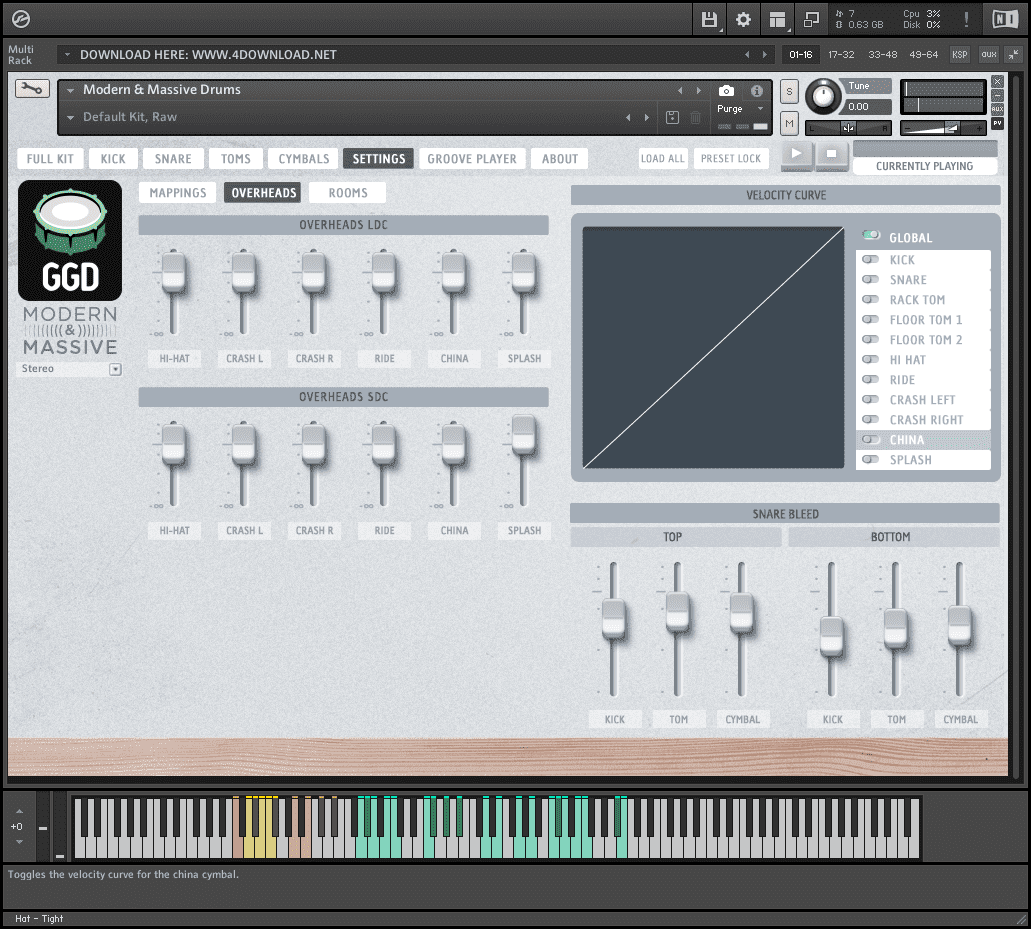
Task: Open Kontakt options gear
Action: pyautogui.click(x=743, y=20)
